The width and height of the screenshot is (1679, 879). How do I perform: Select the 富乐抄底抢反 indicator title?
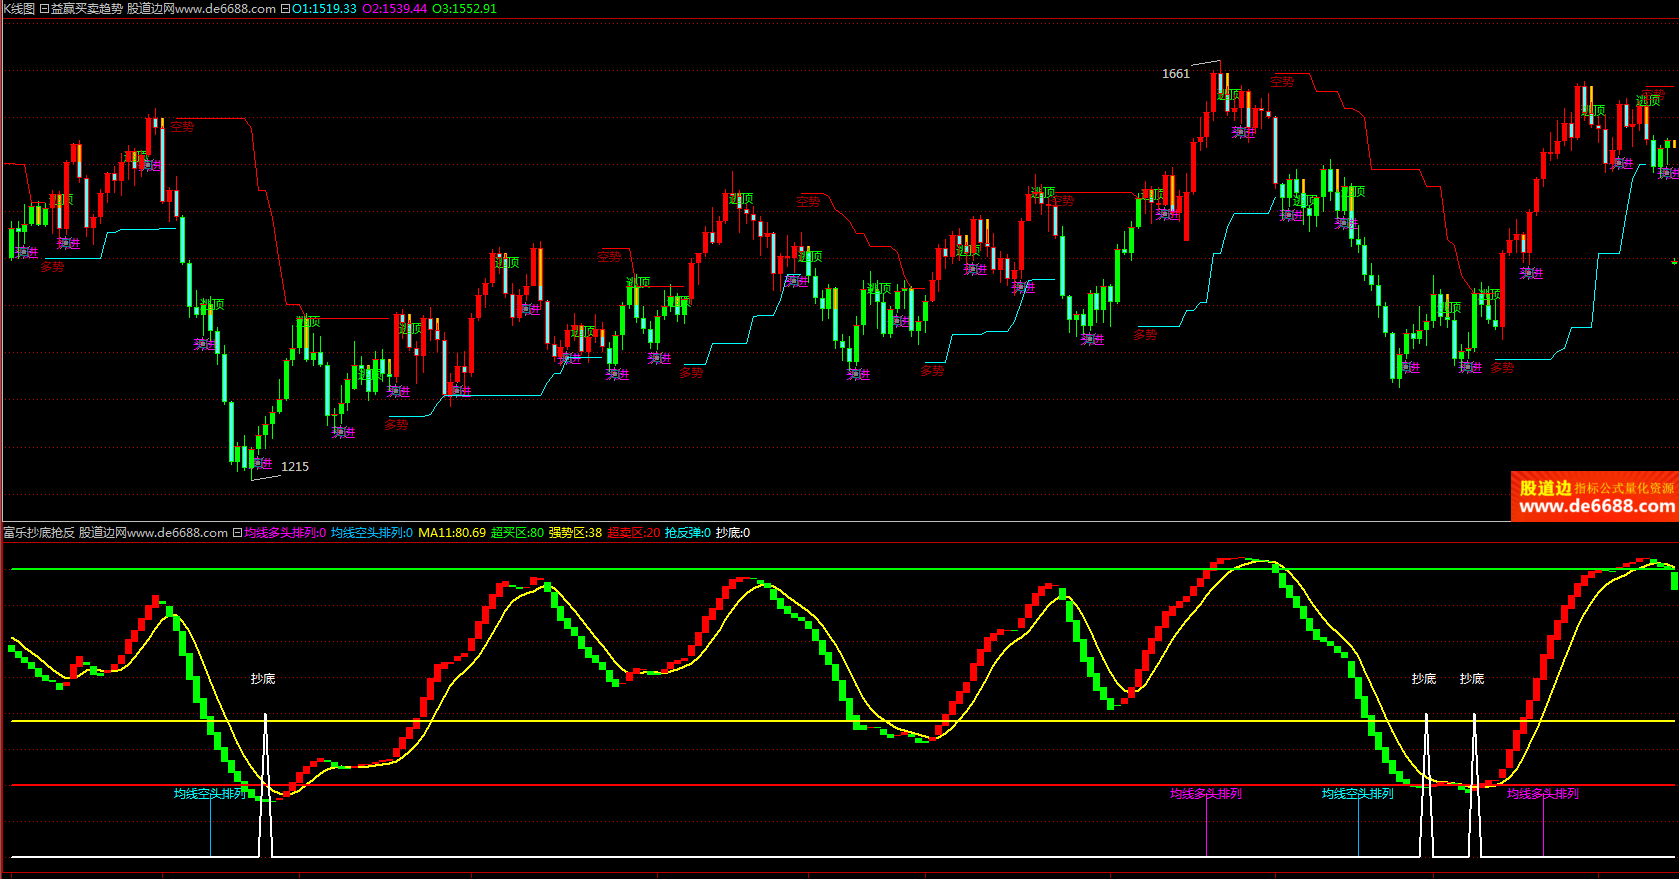coord(39,533)
